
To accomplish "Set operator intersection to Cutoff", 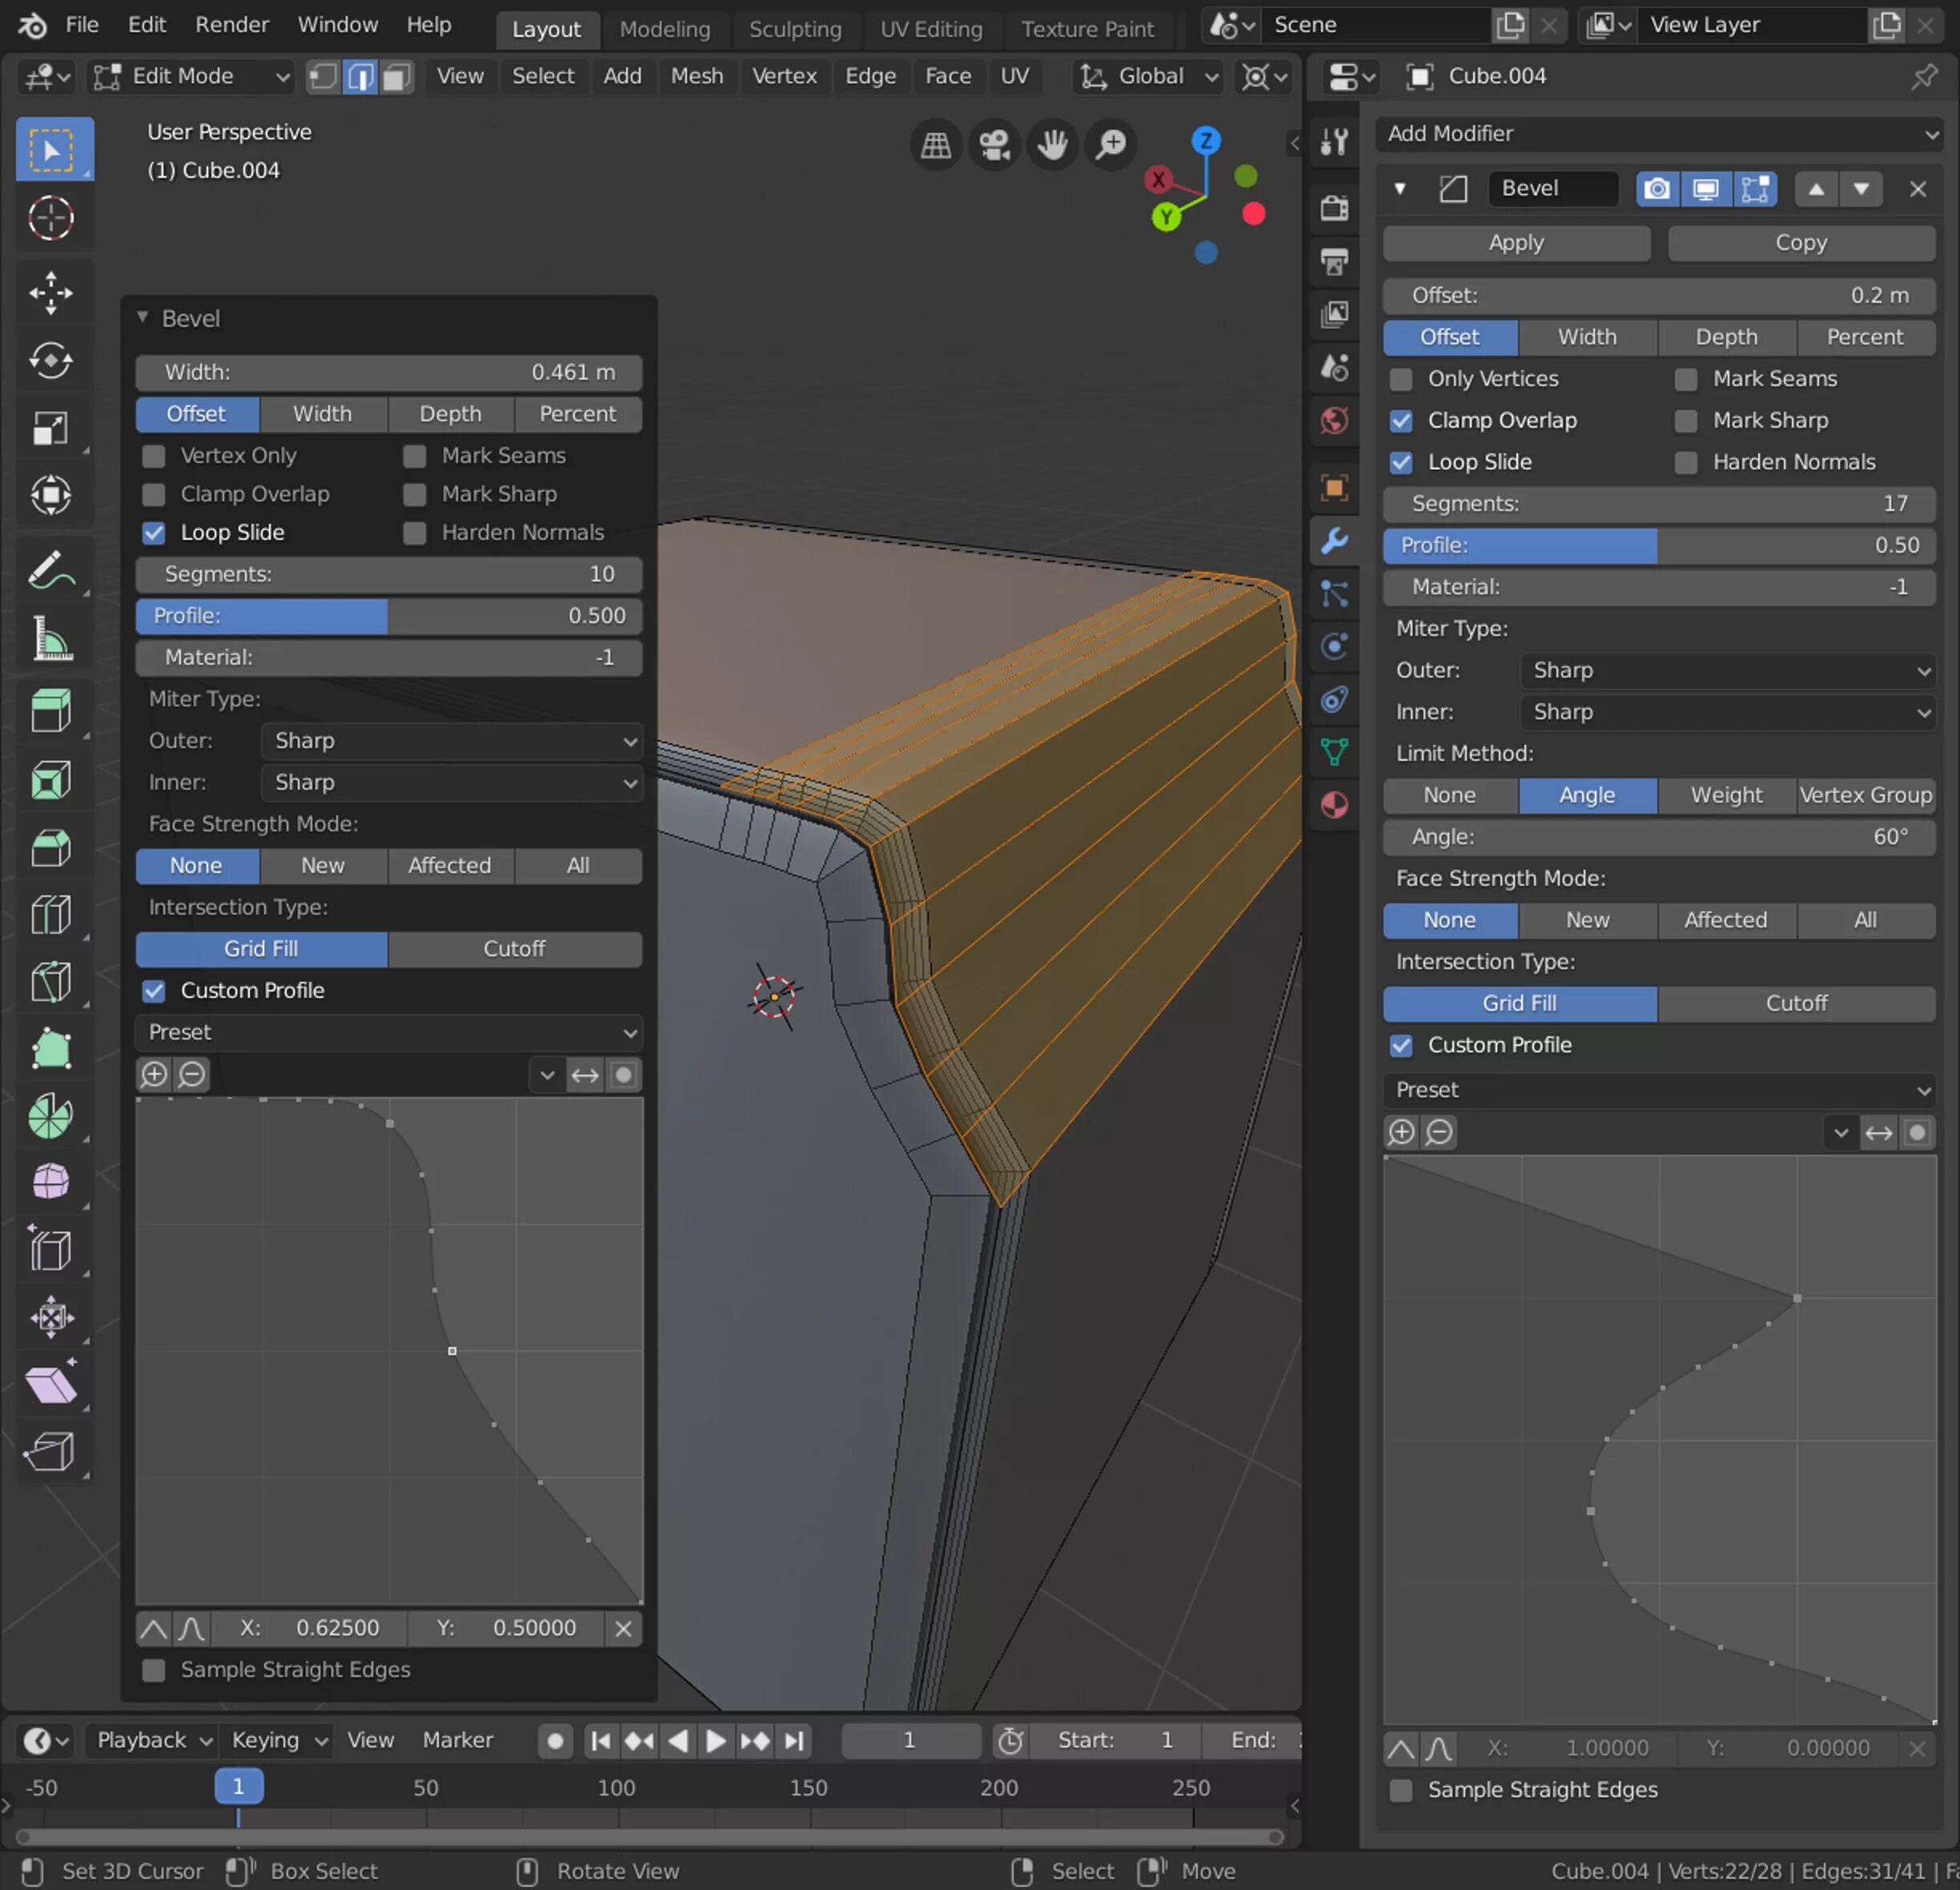I will pos(514,949).
